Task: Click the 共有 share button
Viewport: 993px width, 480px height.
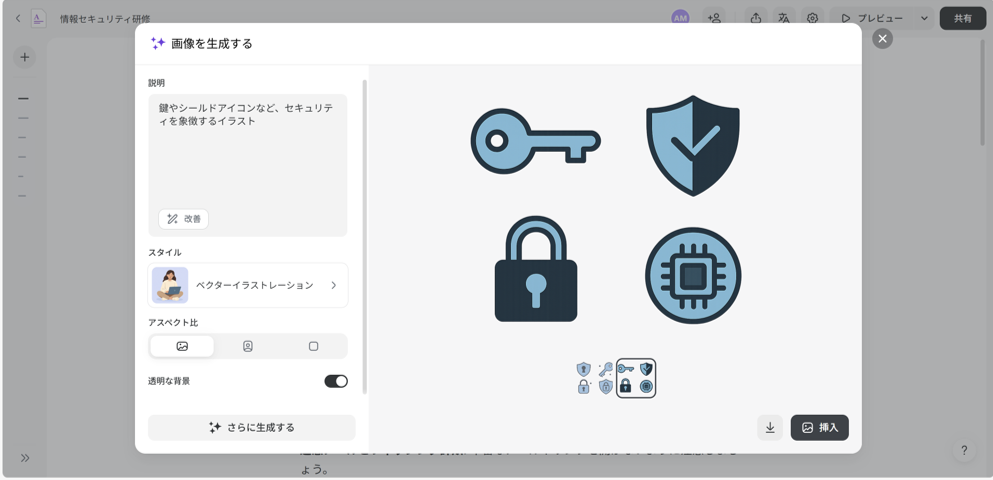Action: [x=963, y=18]
